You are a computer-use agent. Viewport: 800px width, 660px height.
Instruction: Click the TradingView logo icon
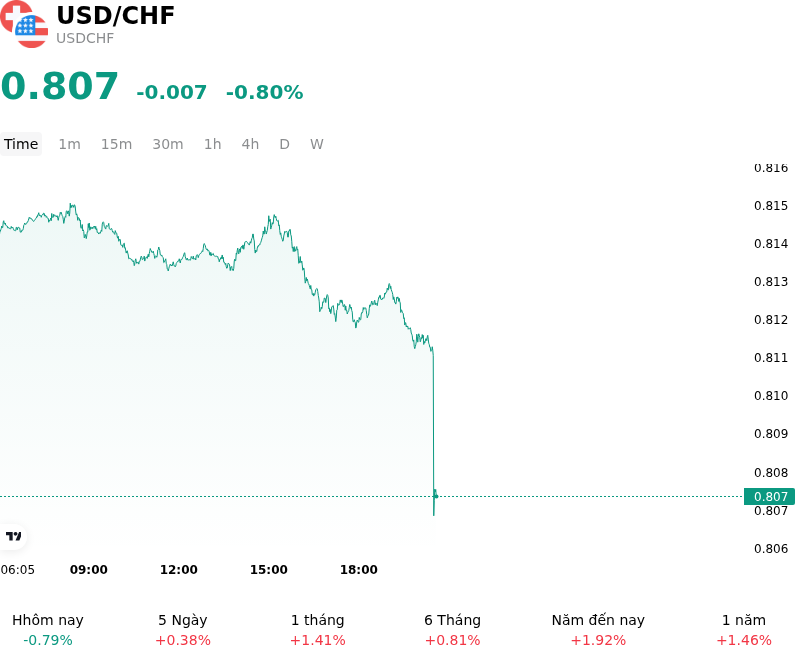pos(13,536)
